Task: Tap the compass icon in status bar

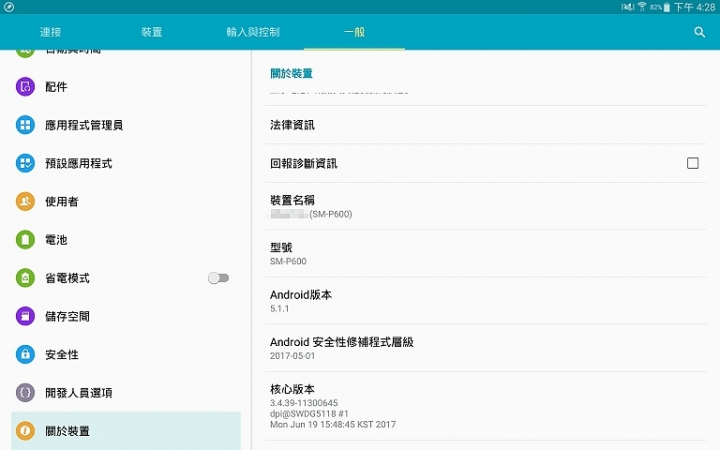Action: (9, 7)
